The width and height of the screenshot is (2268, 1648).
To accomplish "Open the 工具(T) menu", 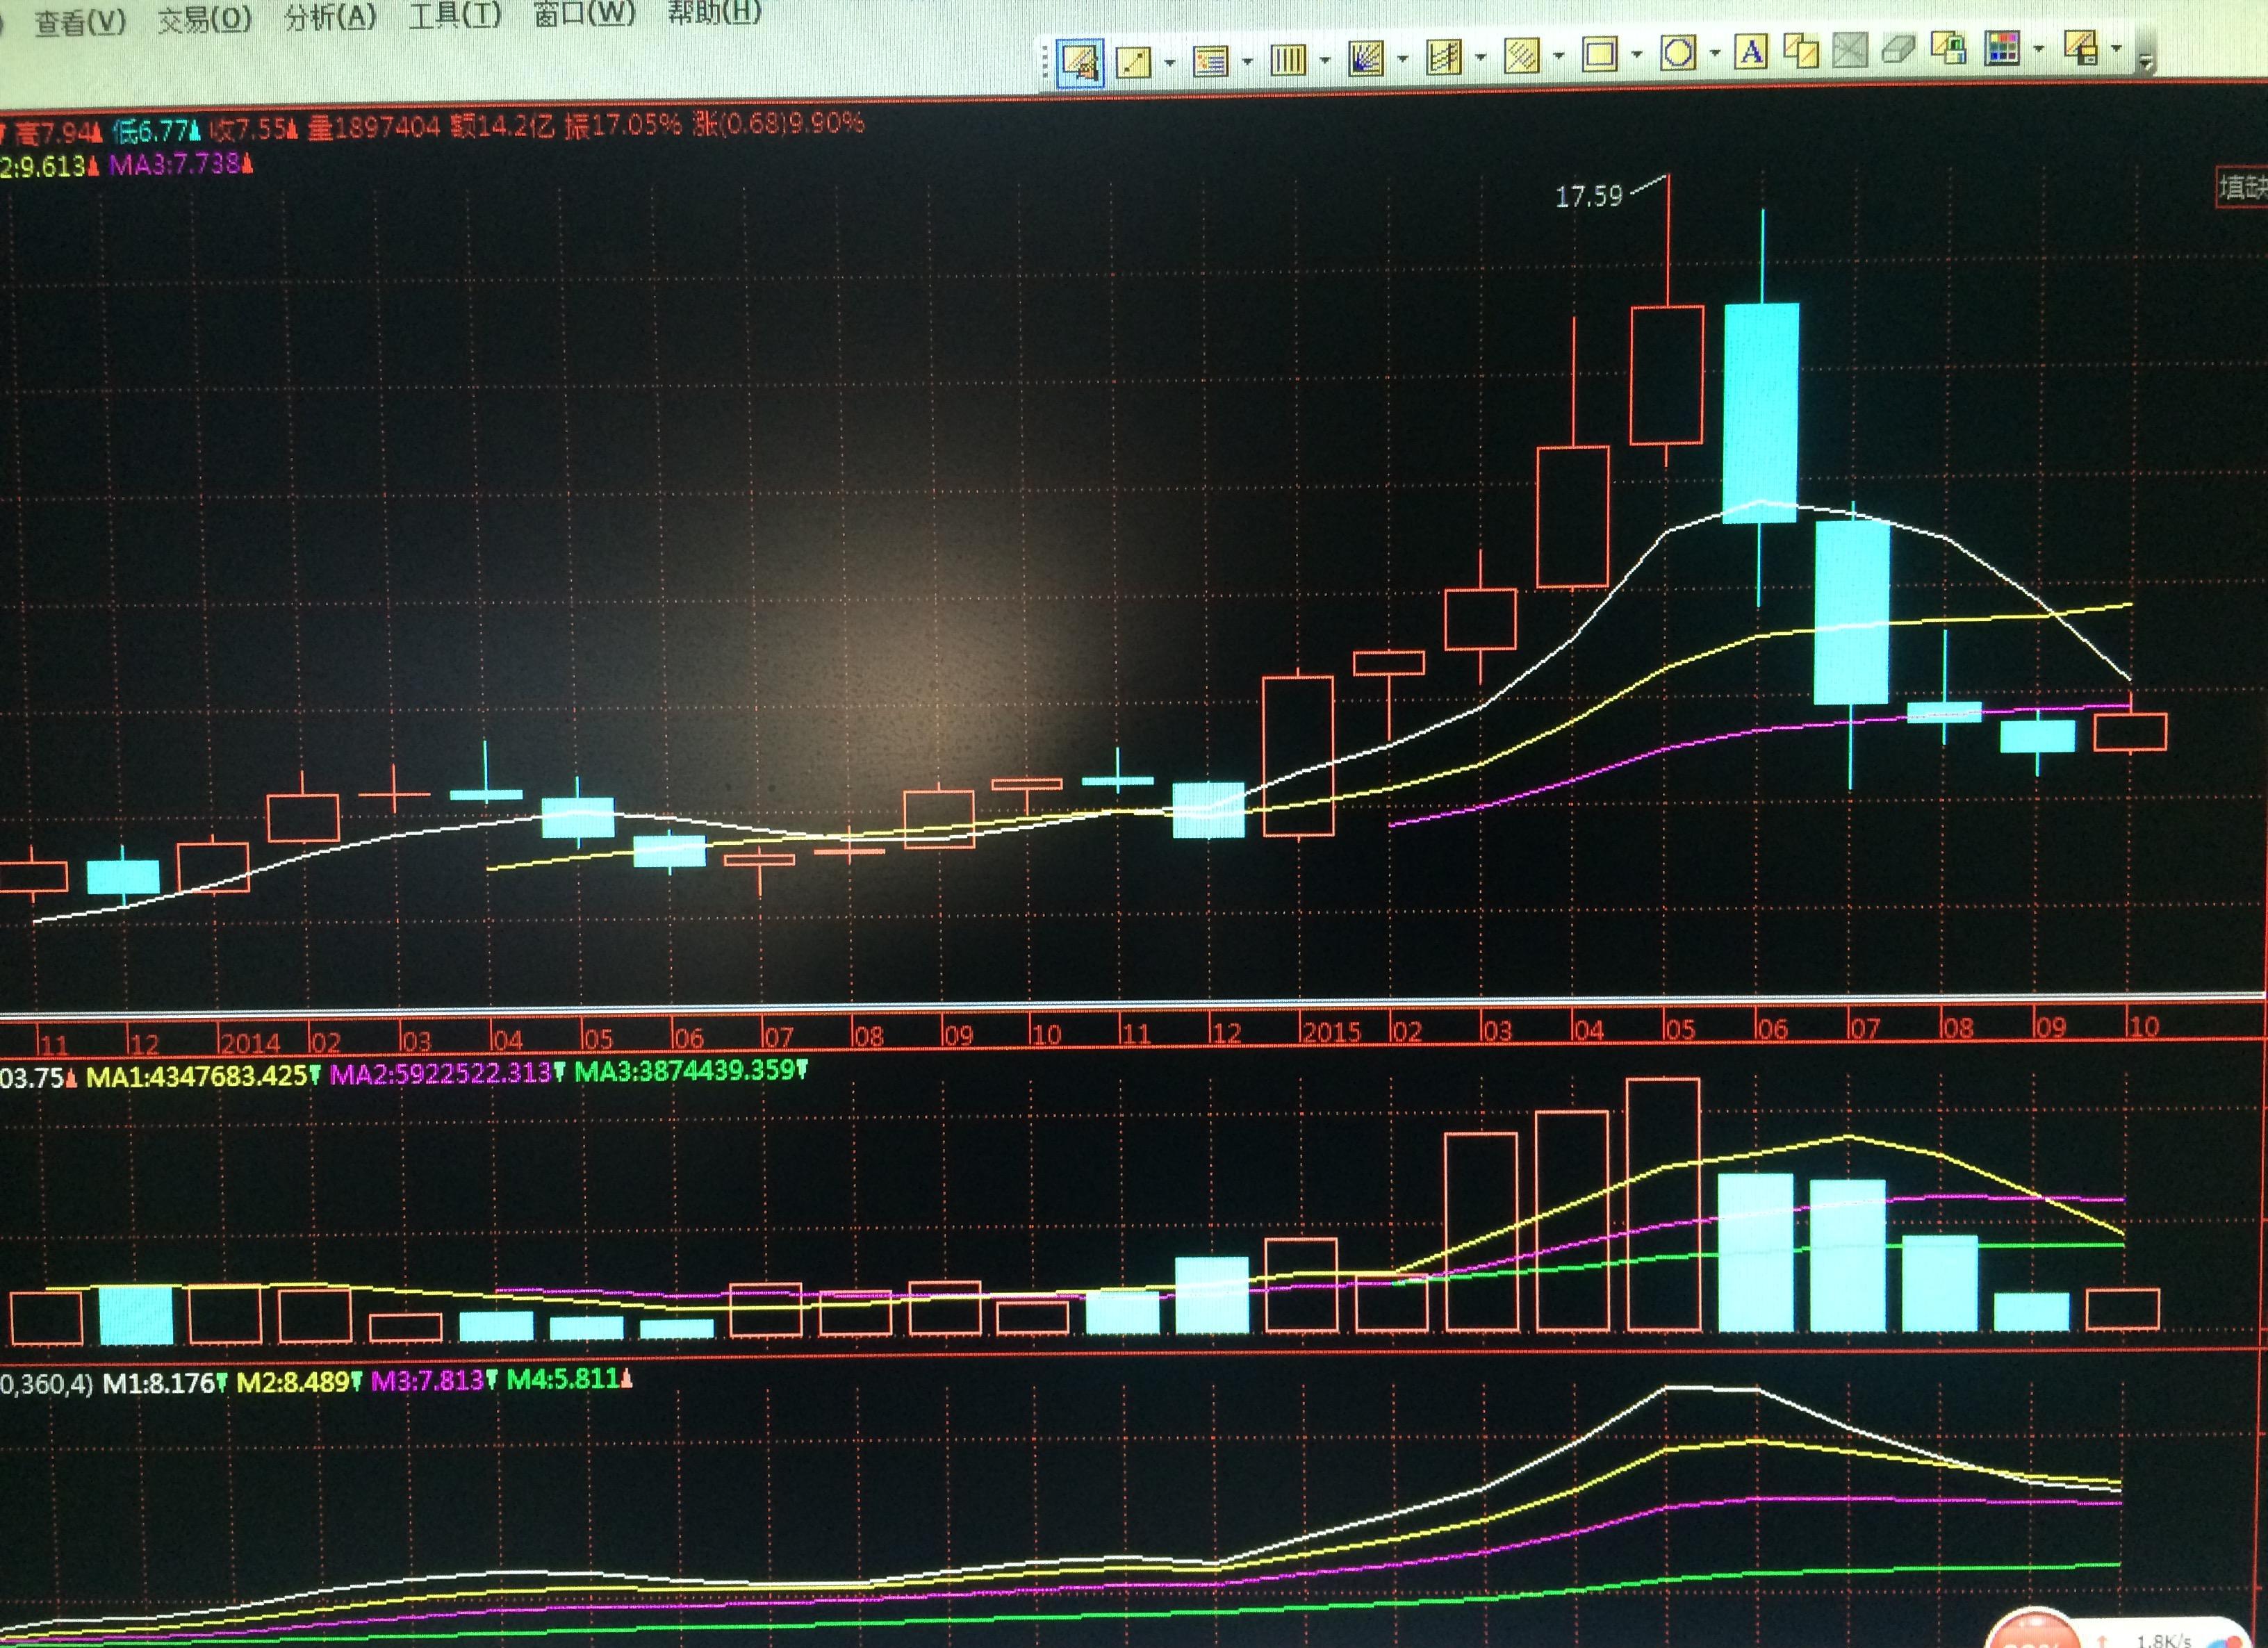I will pos(454,15).
